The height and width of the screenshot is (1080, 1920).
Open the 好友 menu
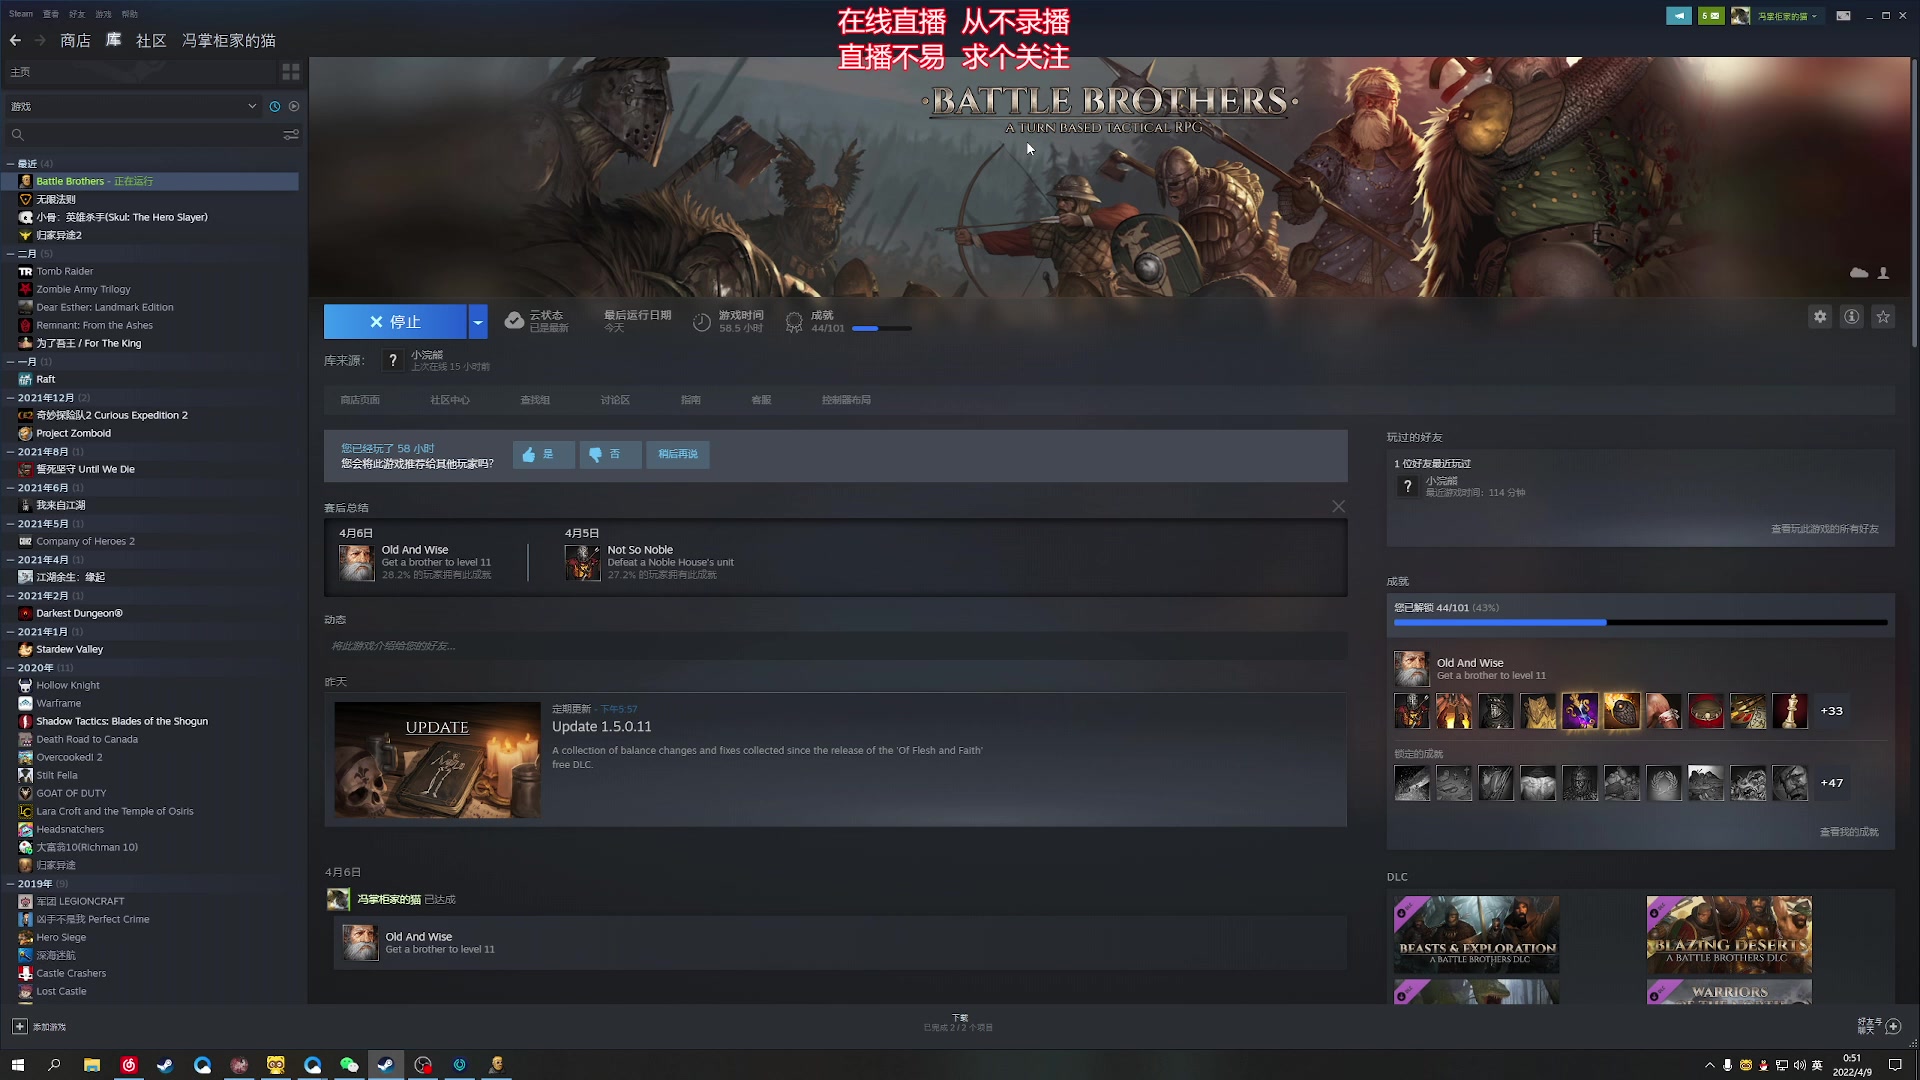(77, 14)
